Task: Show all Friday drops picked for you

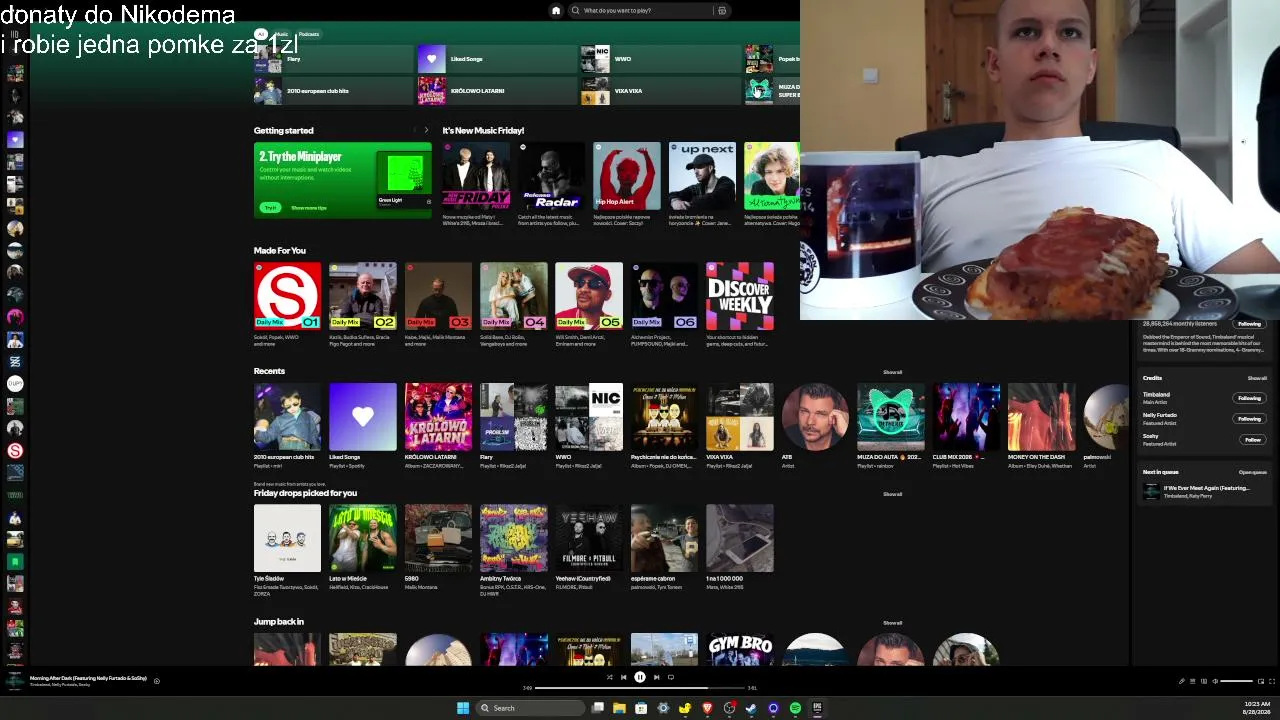Action: 892,494
